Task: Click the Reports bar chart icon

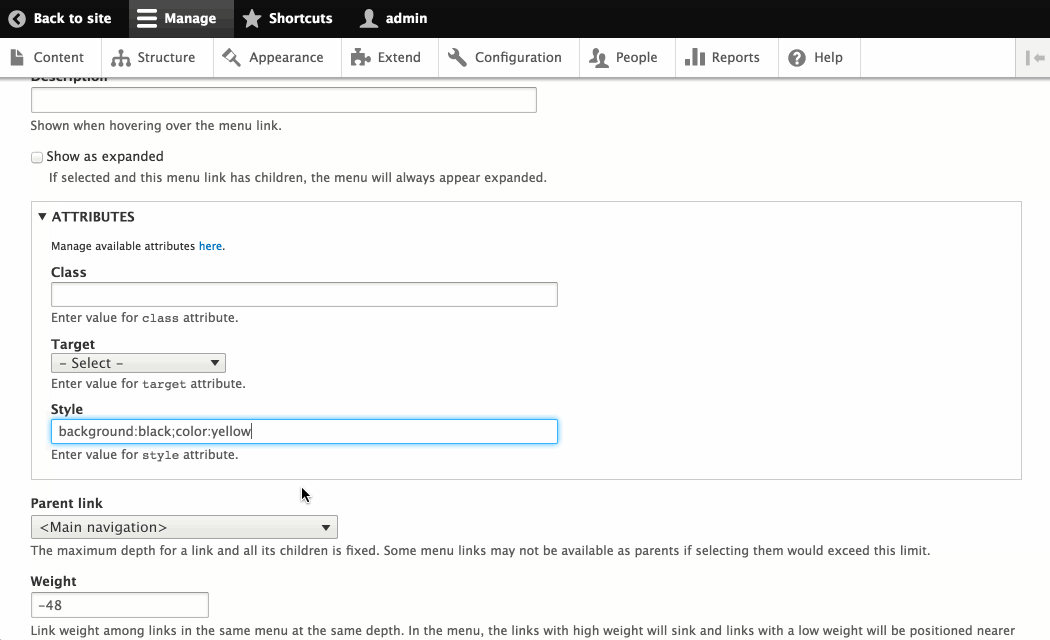Action: (x=695, y=58)
